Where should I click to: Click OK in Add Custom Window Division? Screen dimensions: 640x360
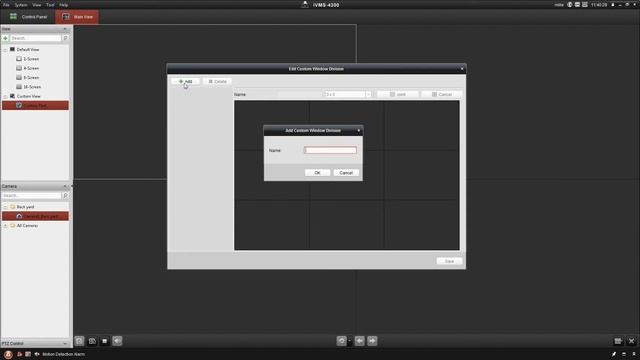pyautogui.click(x=317, y=173)
